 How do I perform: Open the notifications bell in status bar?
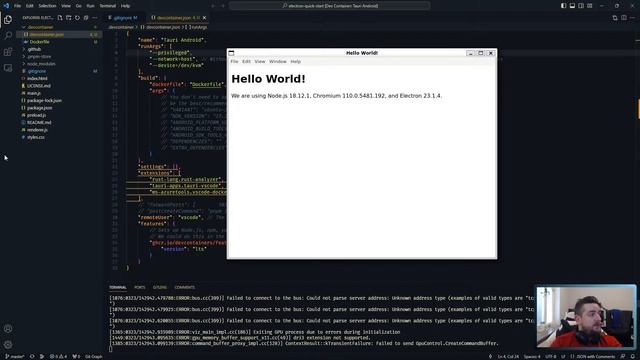click(x=633, y=357)
